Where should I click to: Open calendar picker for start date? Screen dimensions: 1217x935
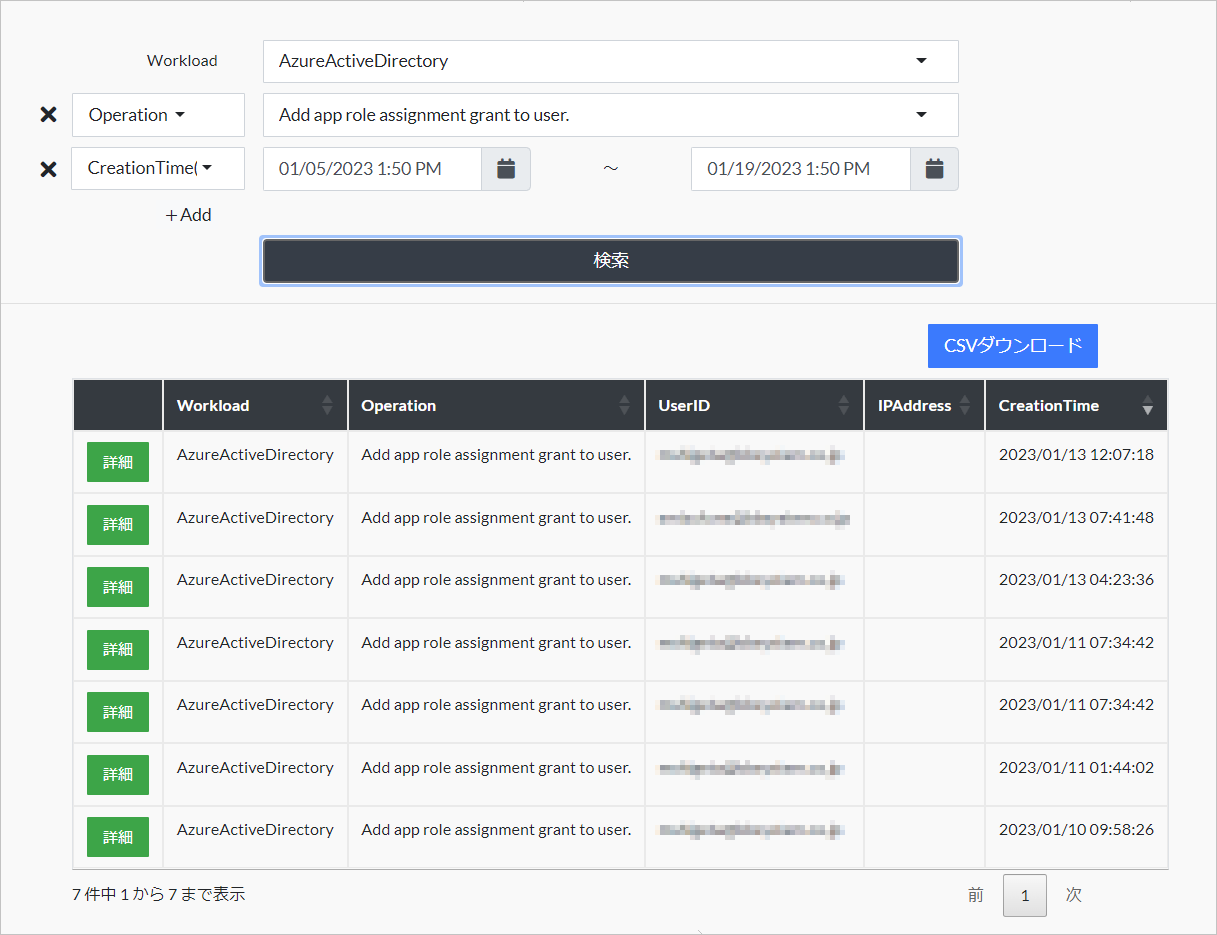point(506,169)
